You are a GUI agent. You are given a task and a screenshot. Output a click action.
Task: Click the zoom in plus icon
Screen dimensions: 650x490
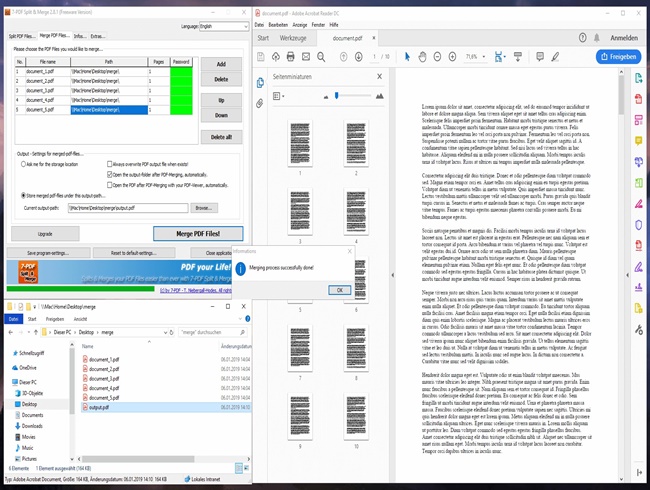point(452,57)
